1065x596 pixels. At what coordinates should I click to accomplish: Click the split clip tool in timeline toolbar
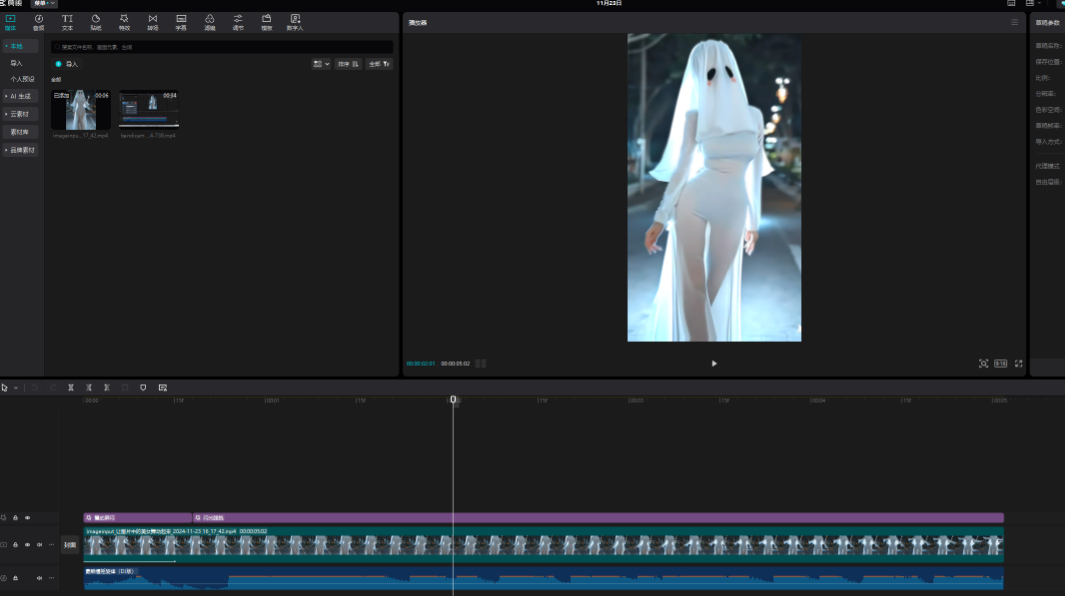[x=71, y=387]
